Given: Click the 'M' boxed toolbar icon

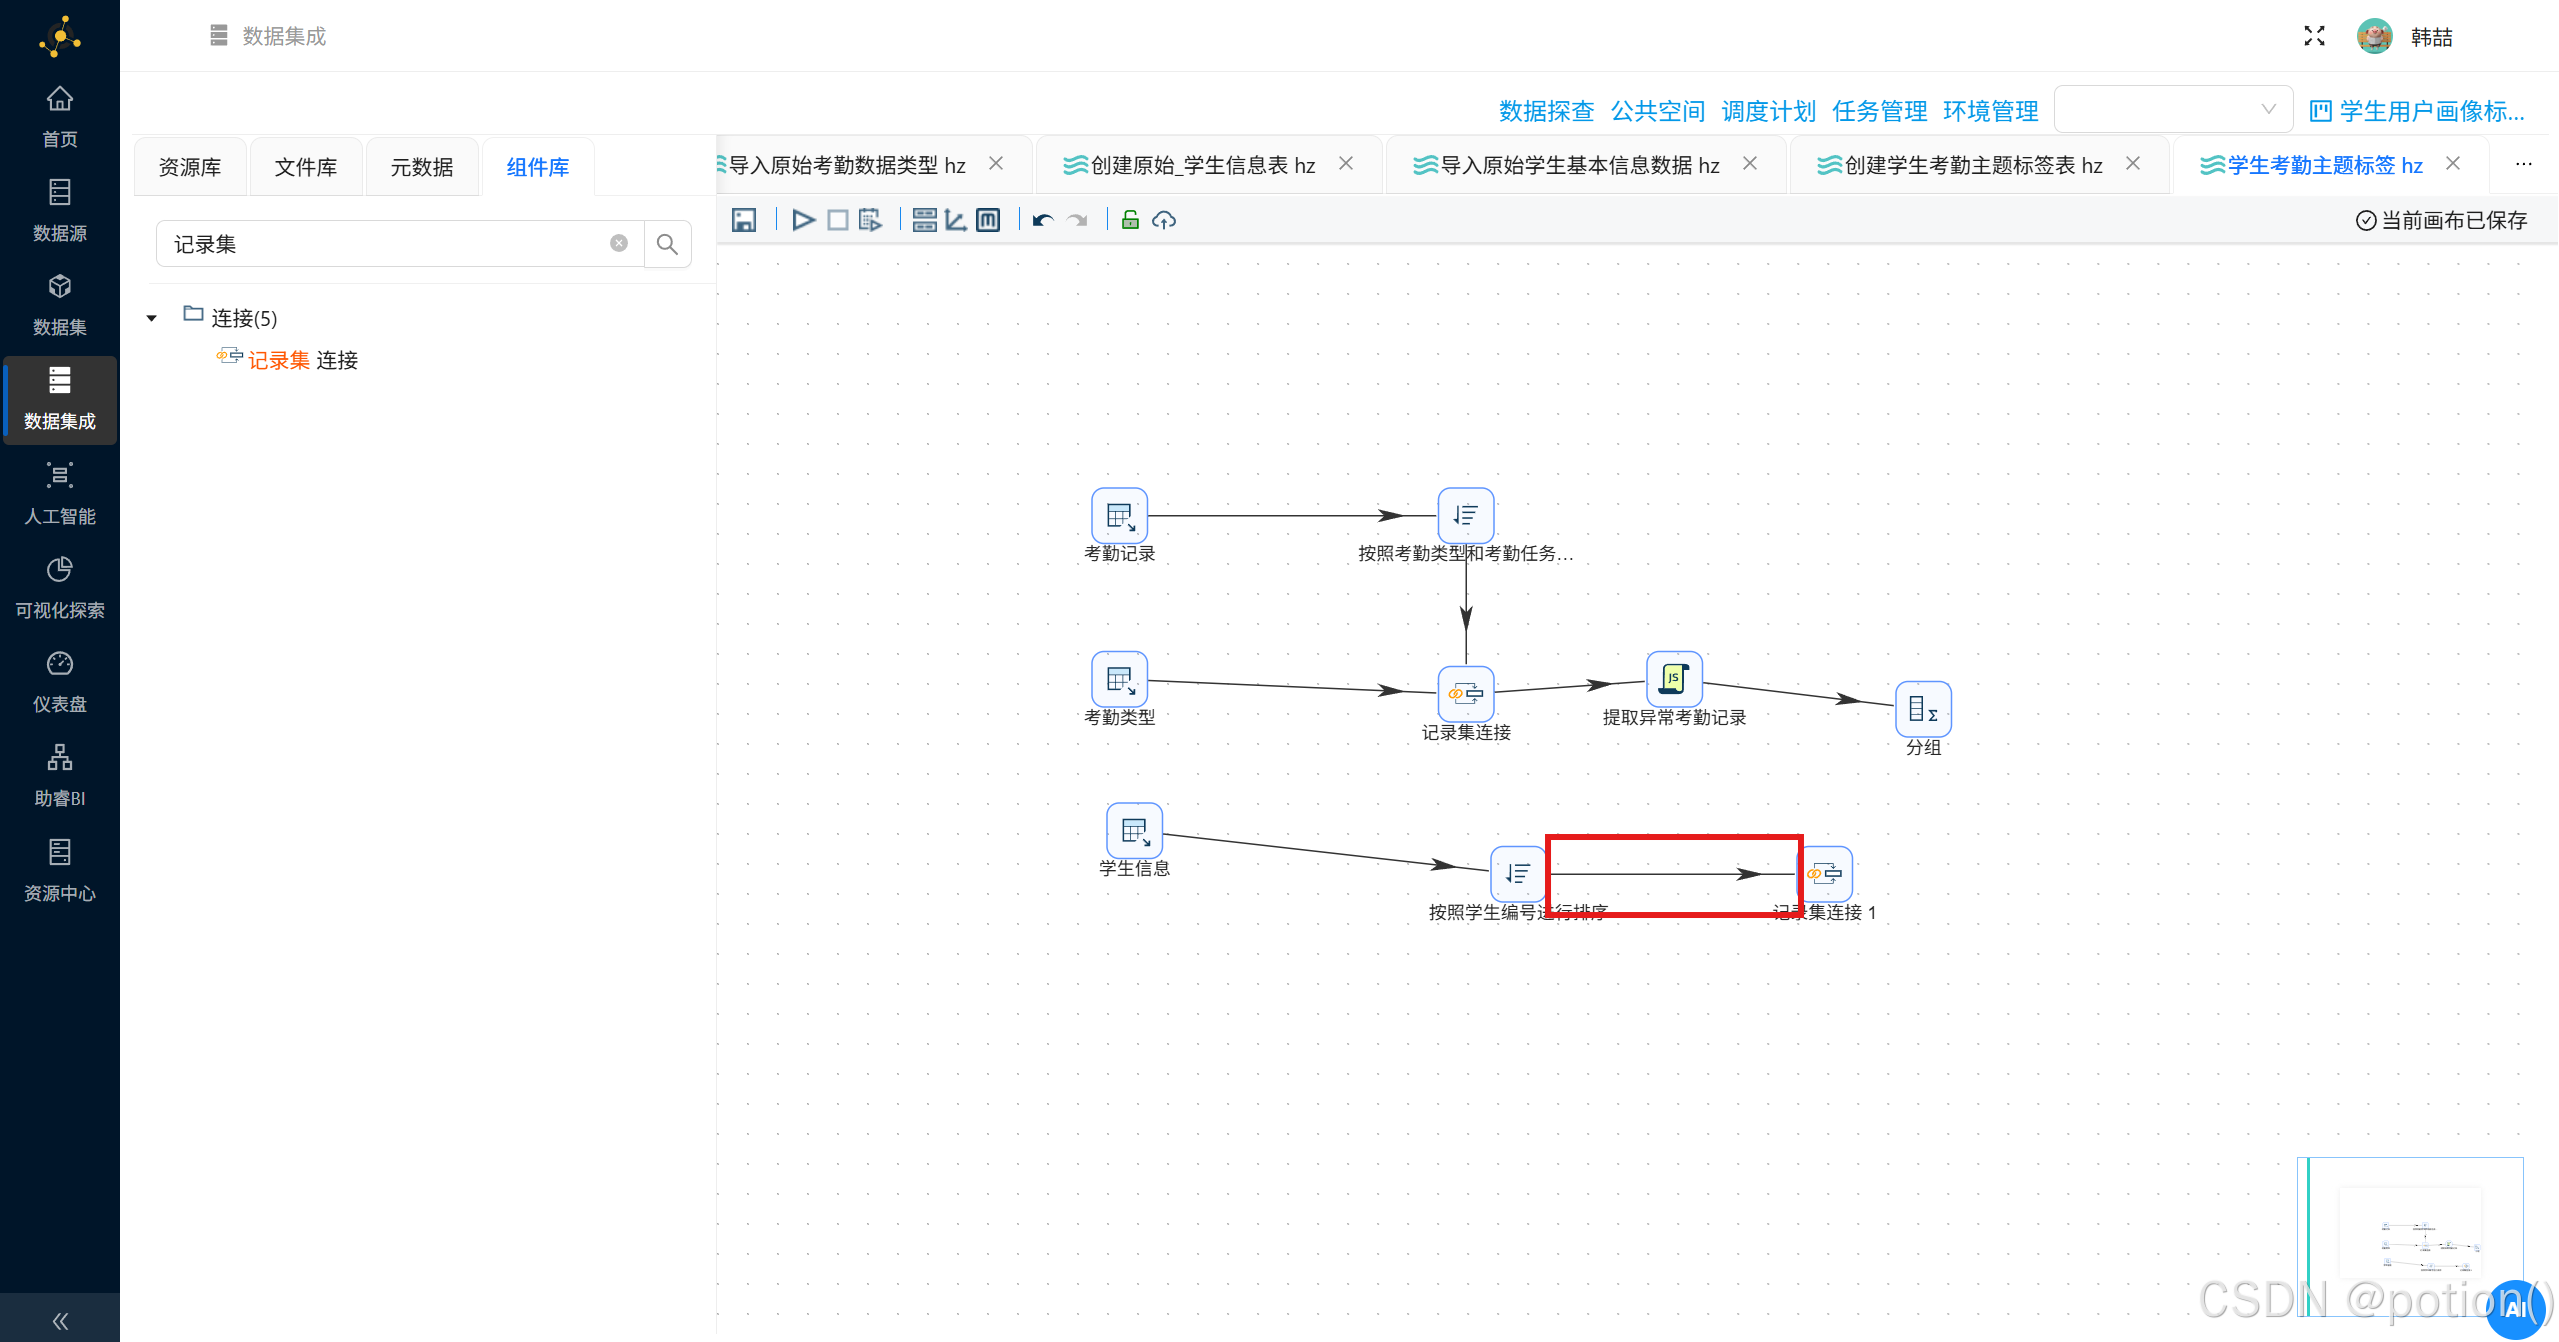Looking at the screenshot, I should pyautogui.click(x=988, y=220).
